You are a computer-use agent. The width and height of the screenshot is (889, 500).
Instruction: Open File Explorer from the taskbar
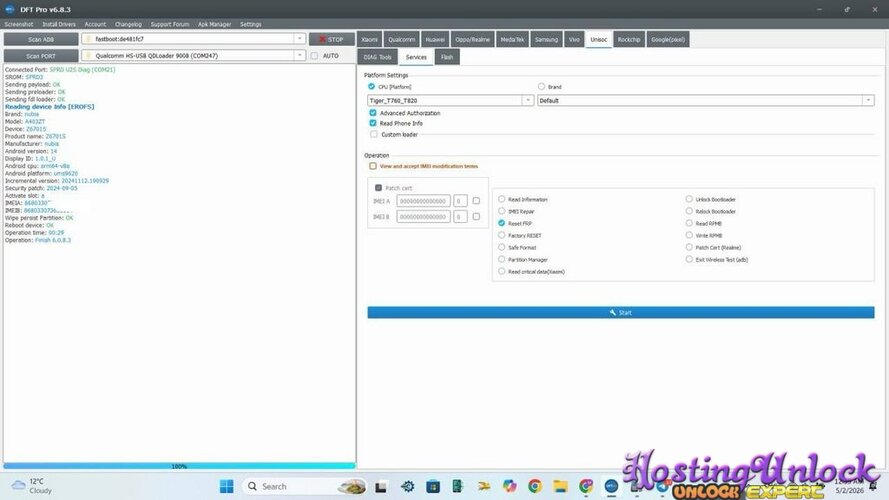click(x=560, y=486)
